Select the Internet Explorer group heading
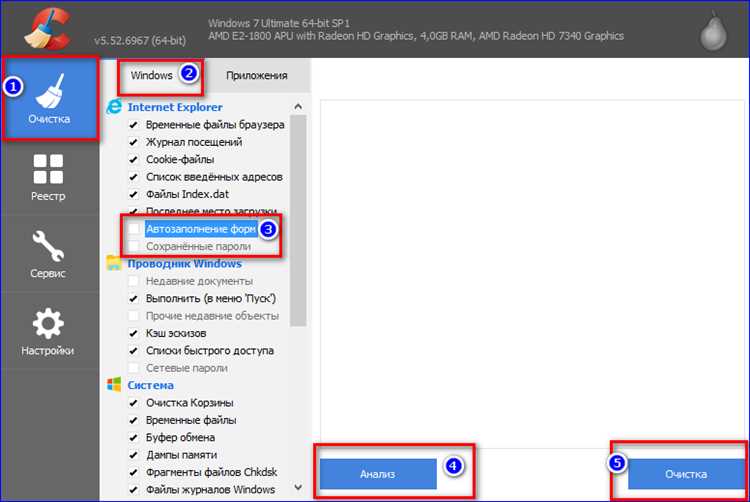 [x=175, y=107]
